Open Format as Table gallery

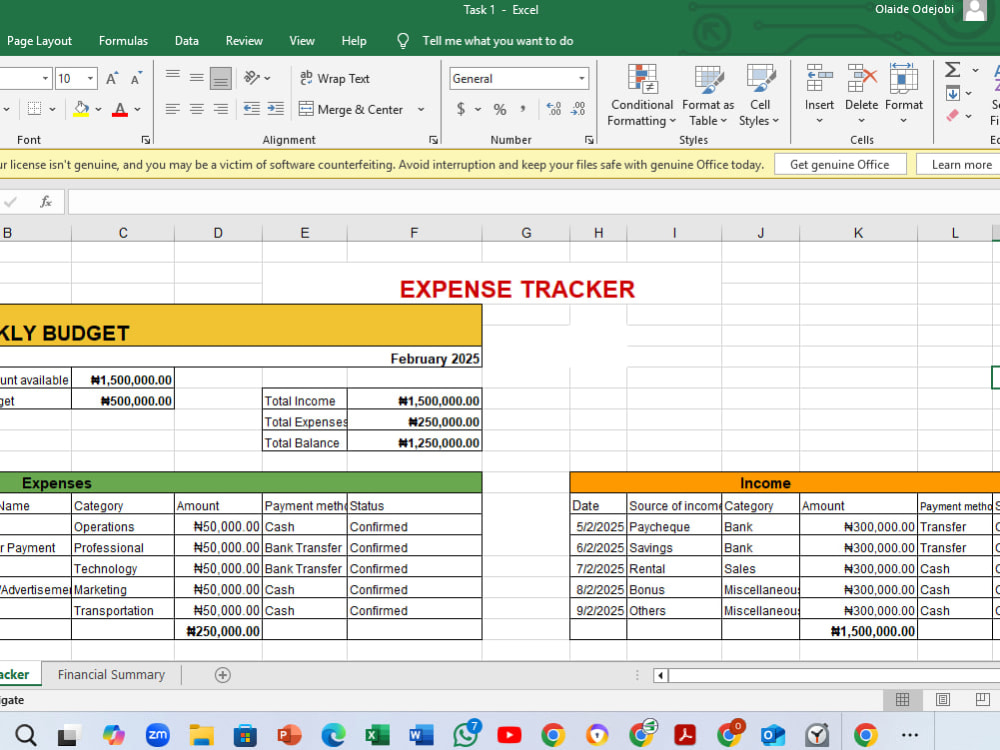pos(708,96)
